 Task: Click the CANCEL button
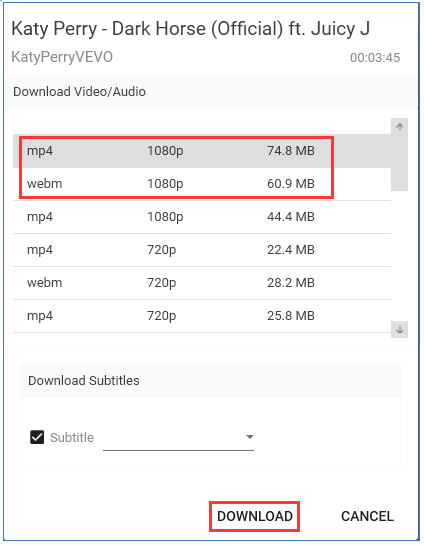coord(367,516)
